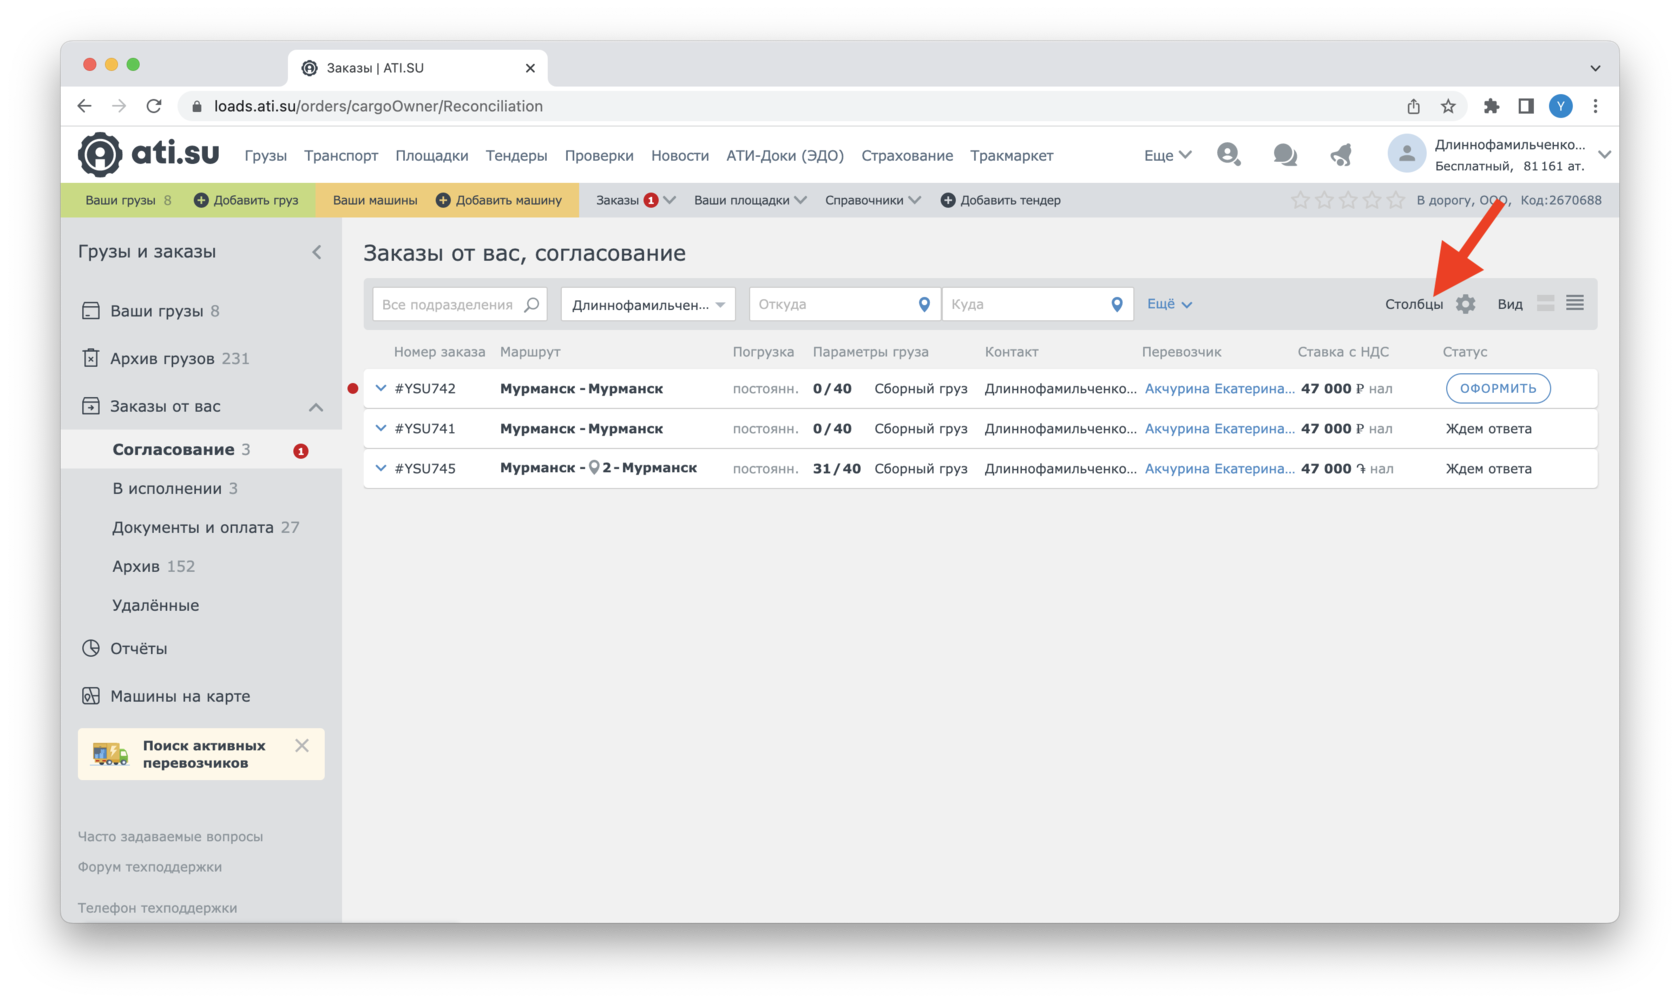
Task: Open АТИ-Доки (ЭДО) menu
Action: point(785,156)
